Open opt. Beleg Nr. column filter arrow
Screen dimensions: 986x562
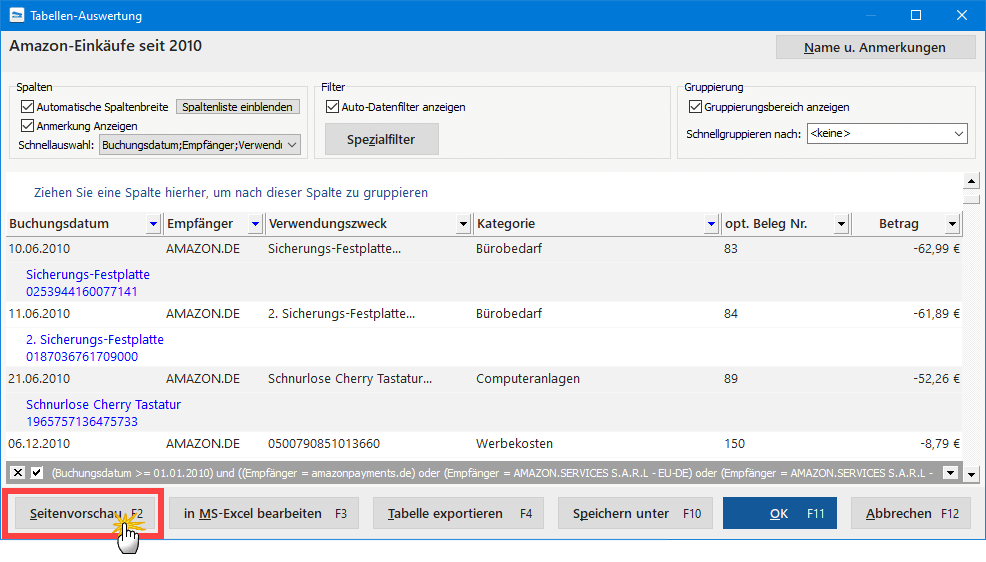[x=841, y=224]
